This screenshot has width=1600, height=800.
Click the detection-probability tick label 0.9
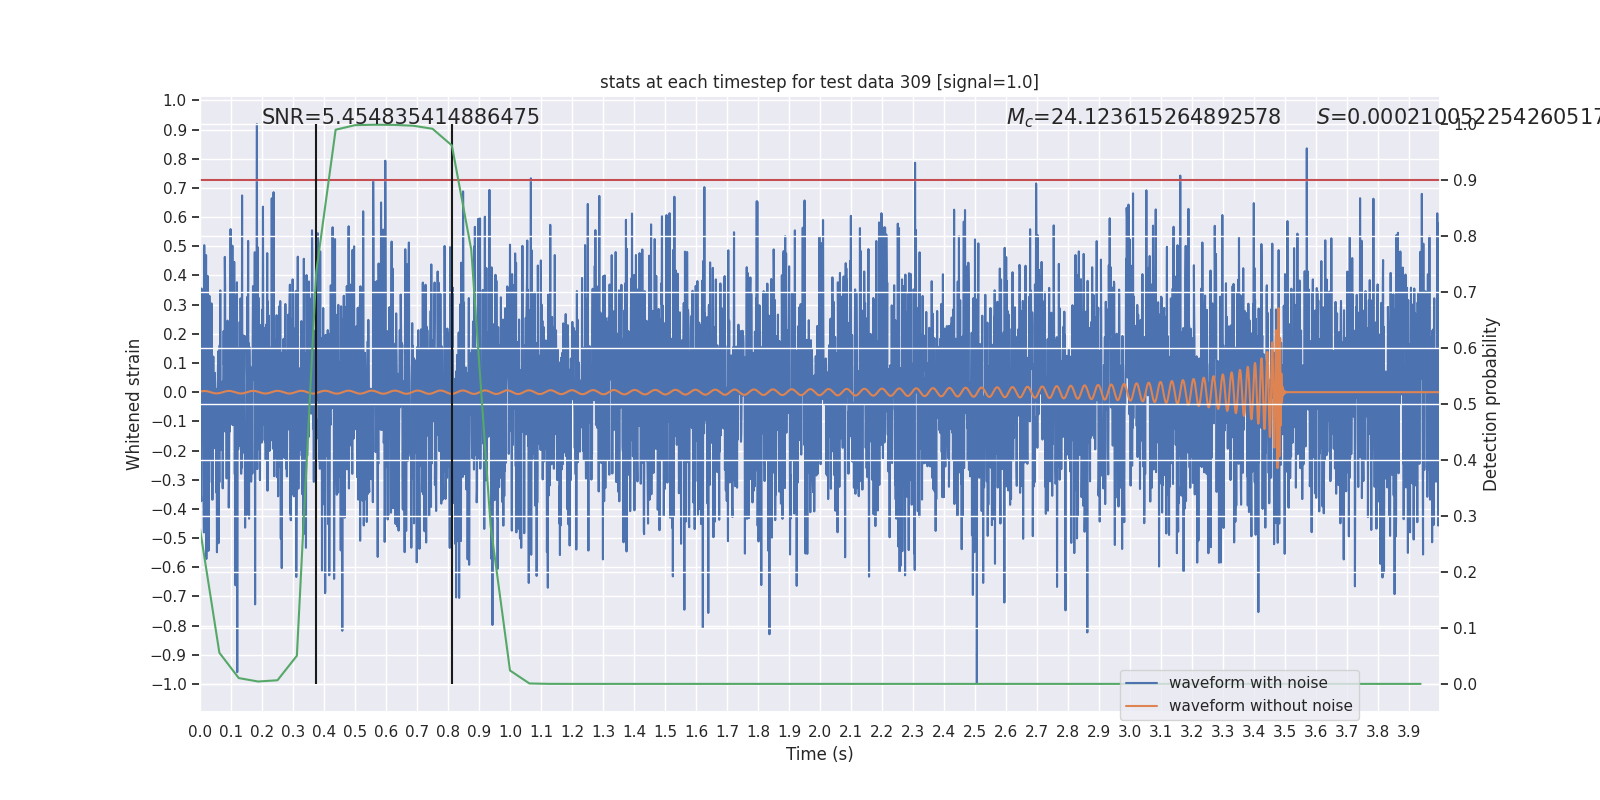1465,181
